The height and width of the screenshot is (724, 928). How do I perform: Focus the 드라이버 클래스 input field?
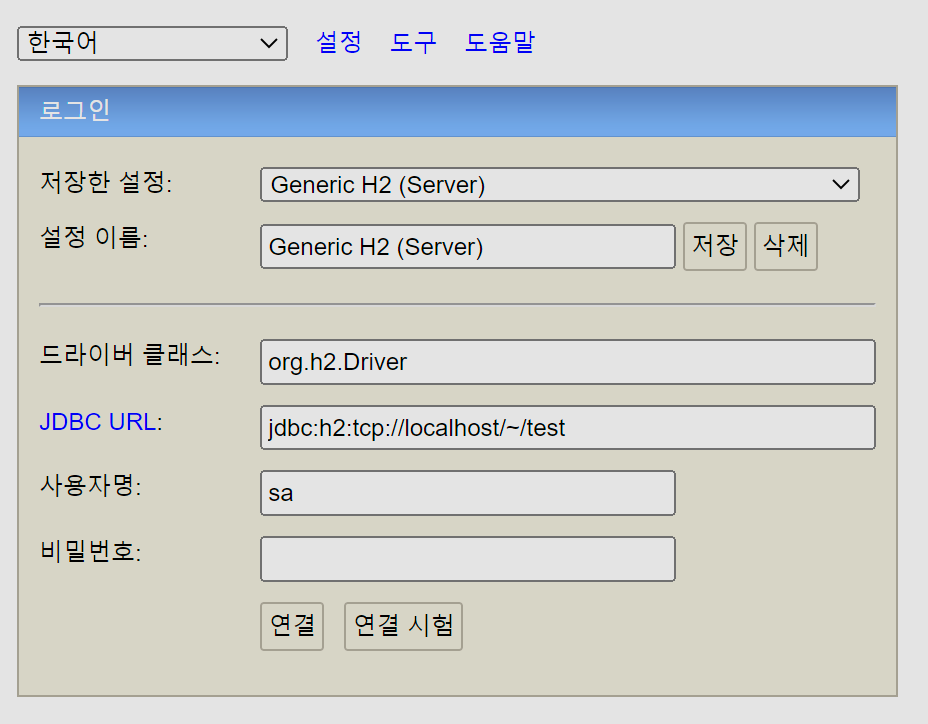[x=568, y=362]
